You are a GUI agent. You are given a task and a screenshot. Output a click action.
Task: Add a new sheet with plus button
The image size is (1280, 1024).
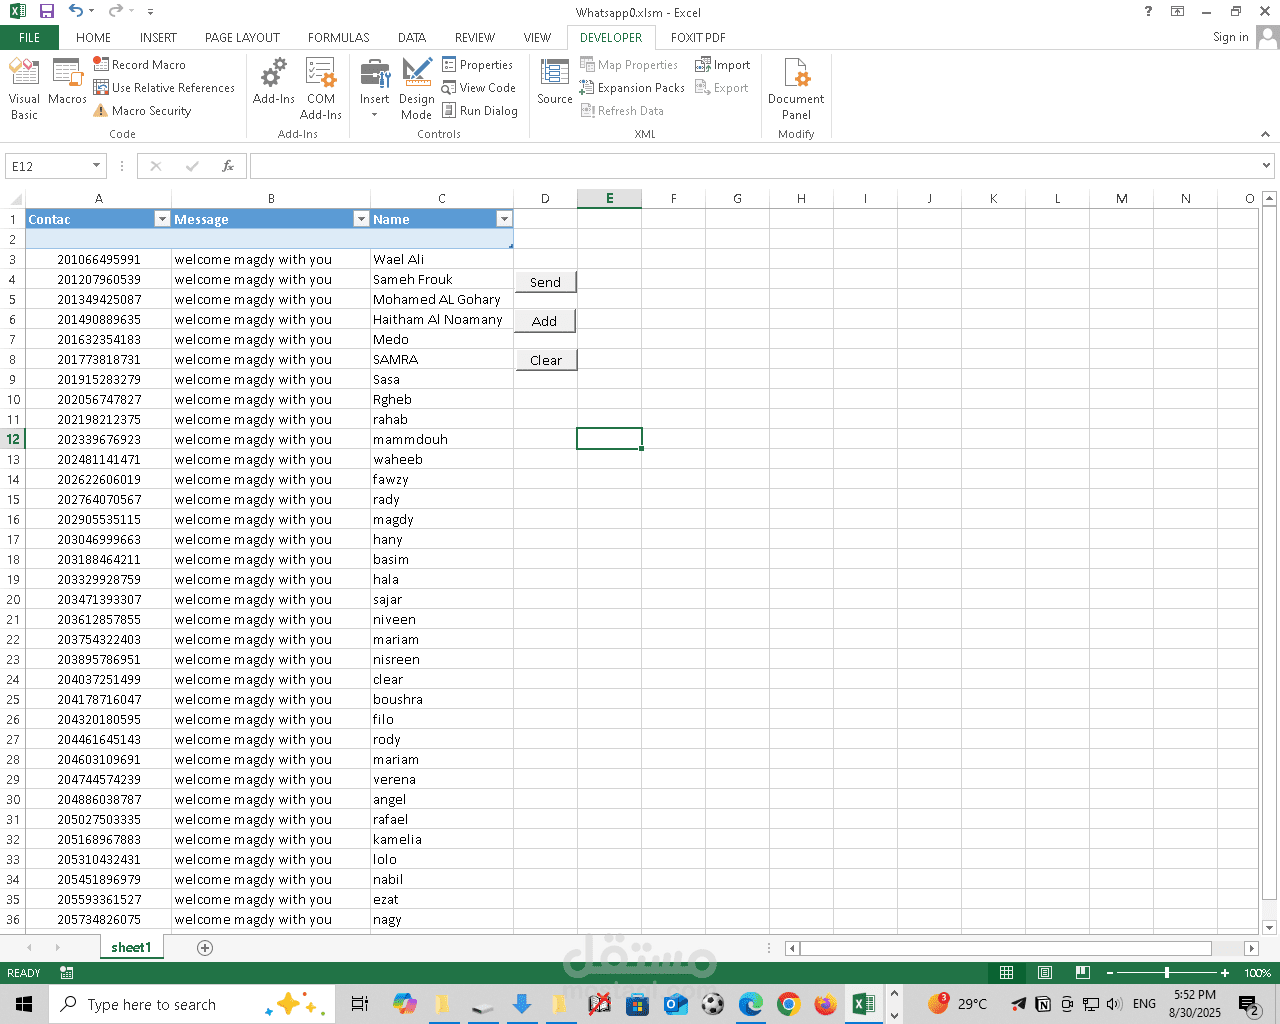205,948
